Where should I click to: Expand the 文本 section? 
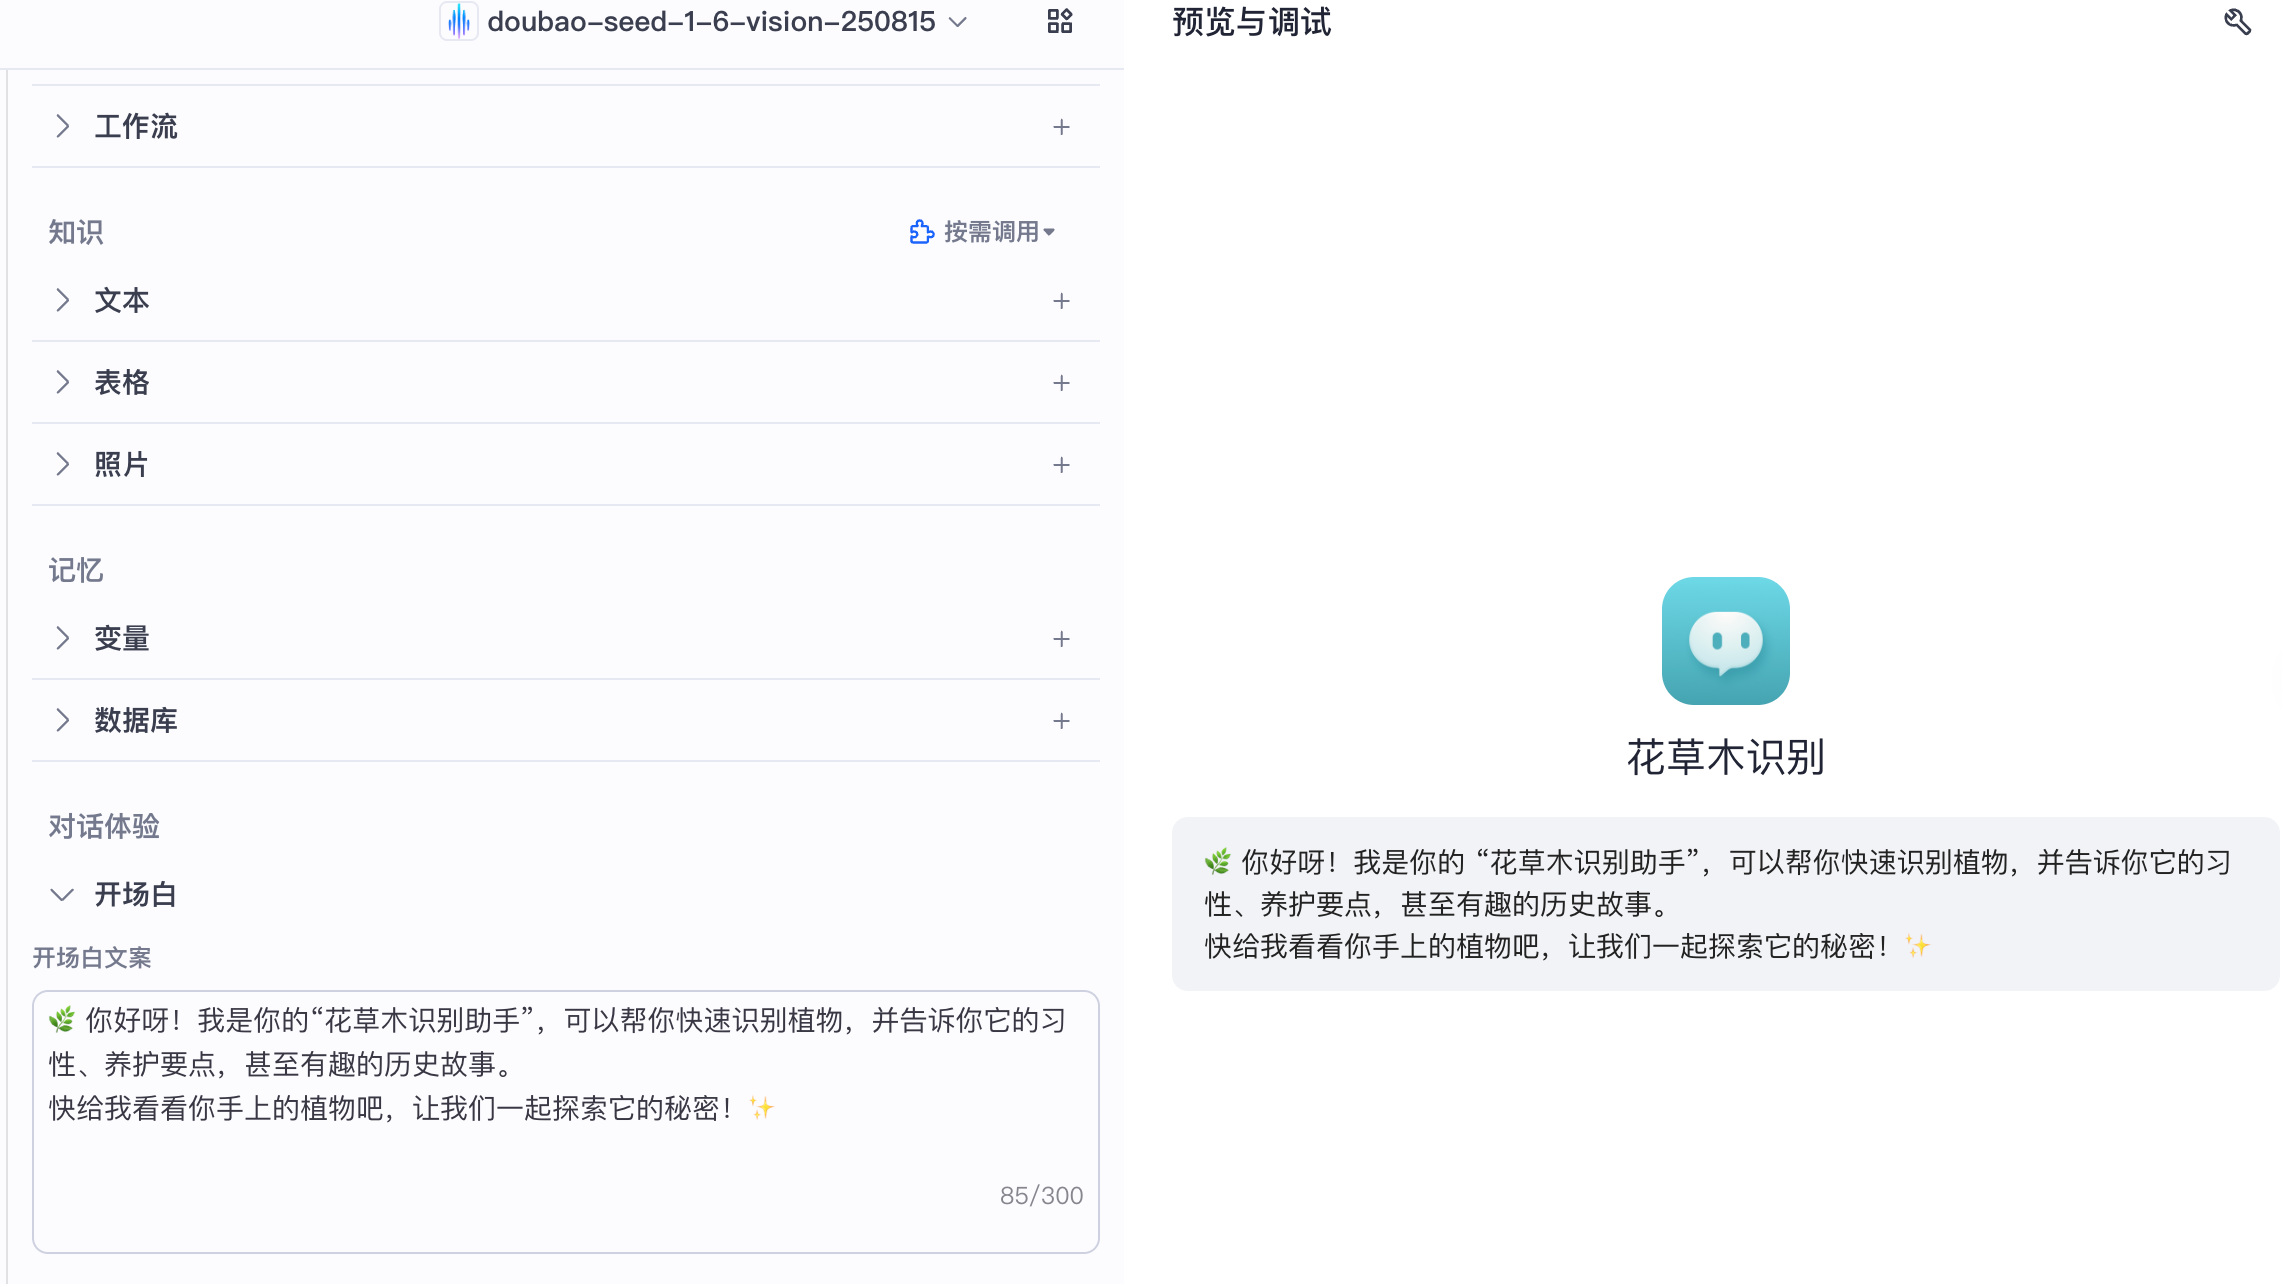click(62, 301)
